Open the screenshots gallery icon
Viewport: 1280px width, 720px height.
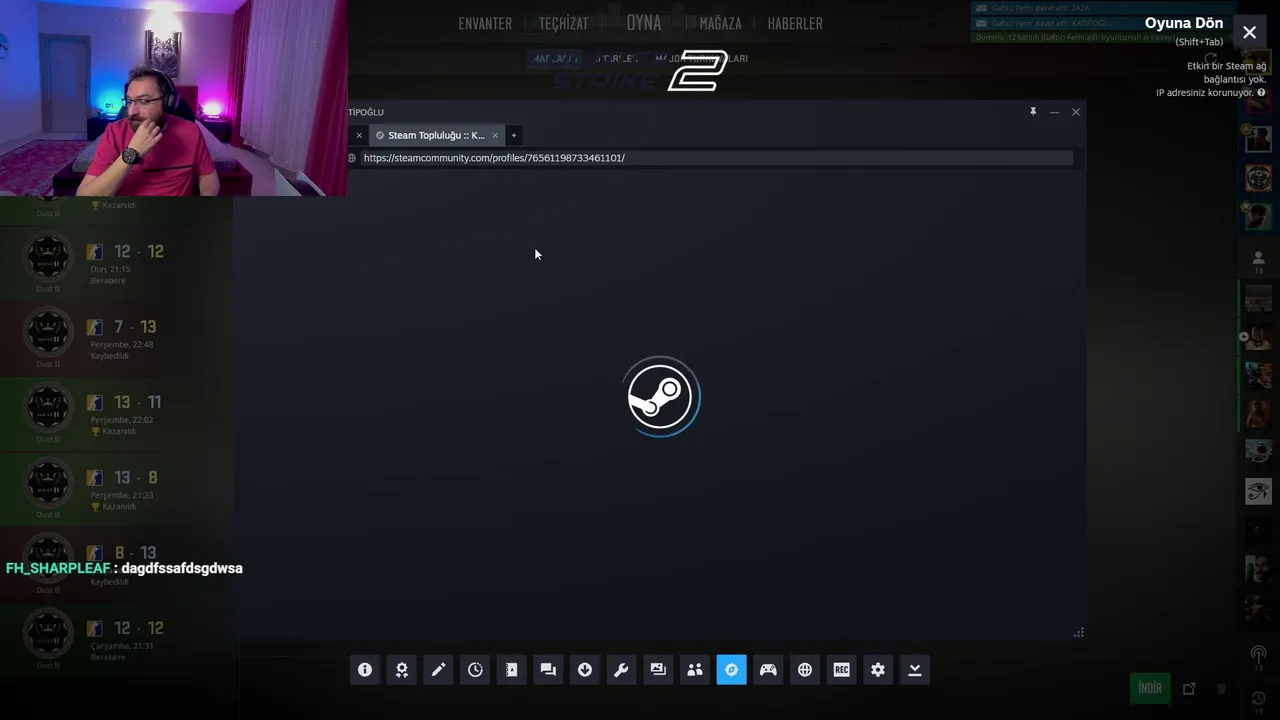(x=658, y=670)
